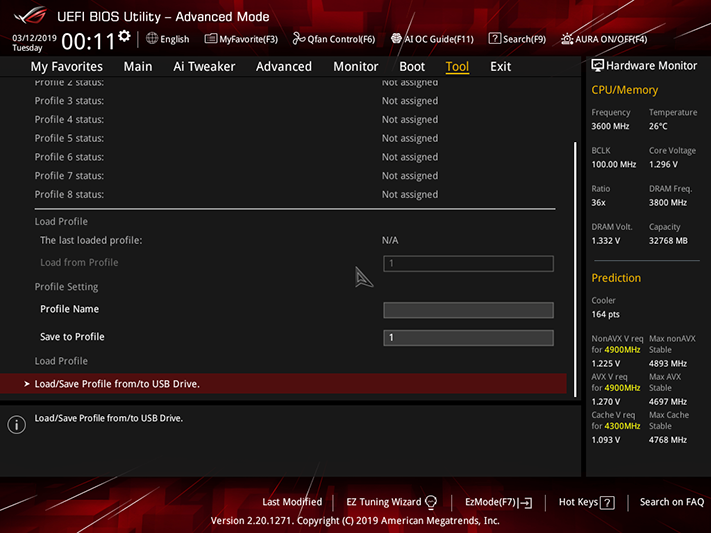Click the Prediction heading
Viewport: 711px width, 533px height.
click(x=616, y=278)
